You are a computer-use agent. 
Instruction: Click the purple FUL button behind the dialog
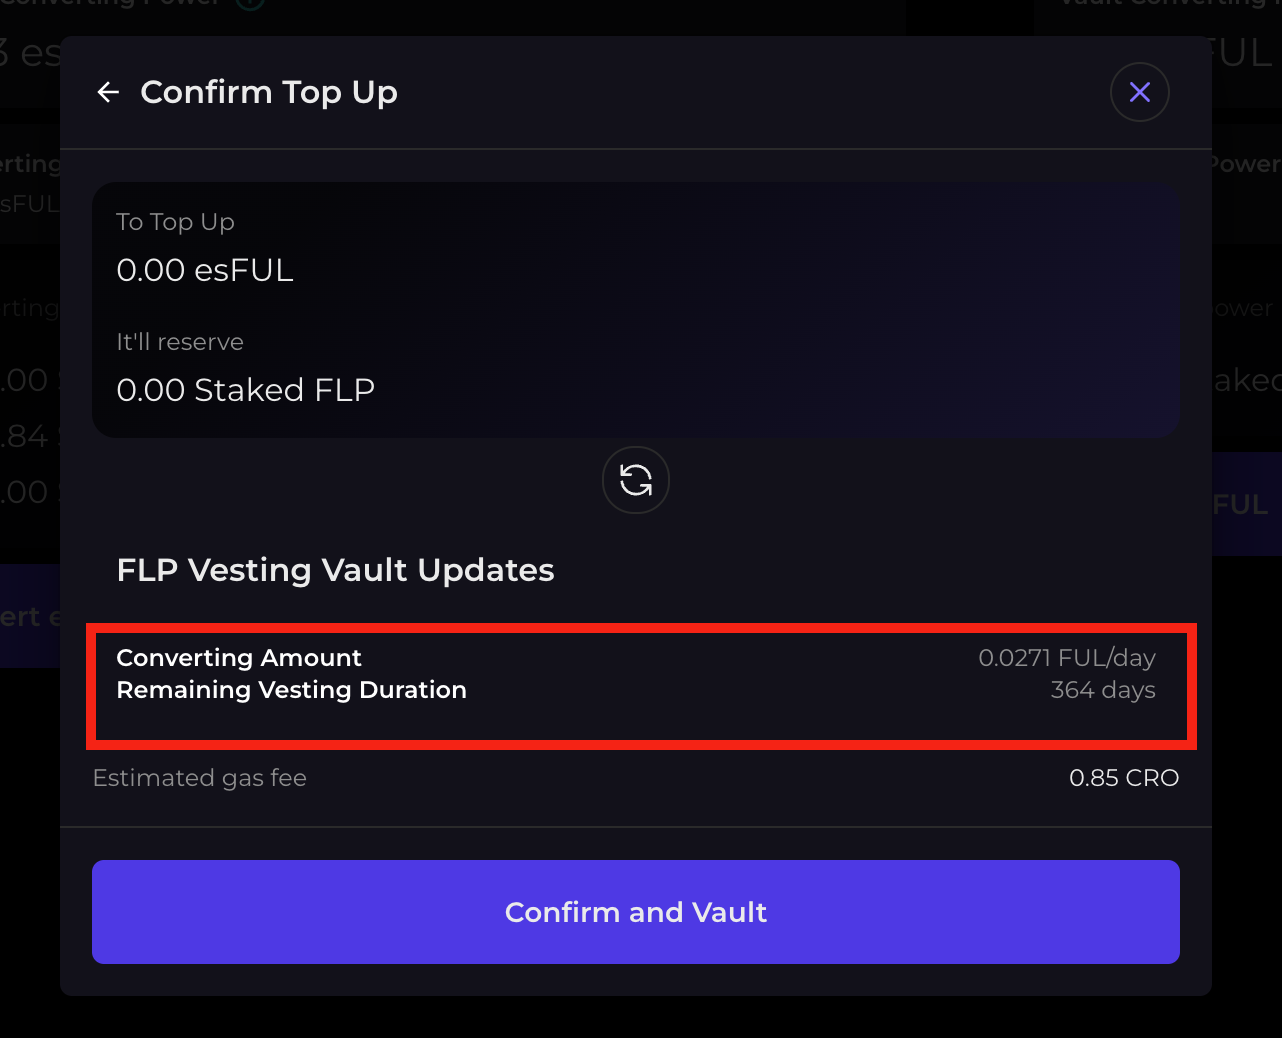[1246, 504]
